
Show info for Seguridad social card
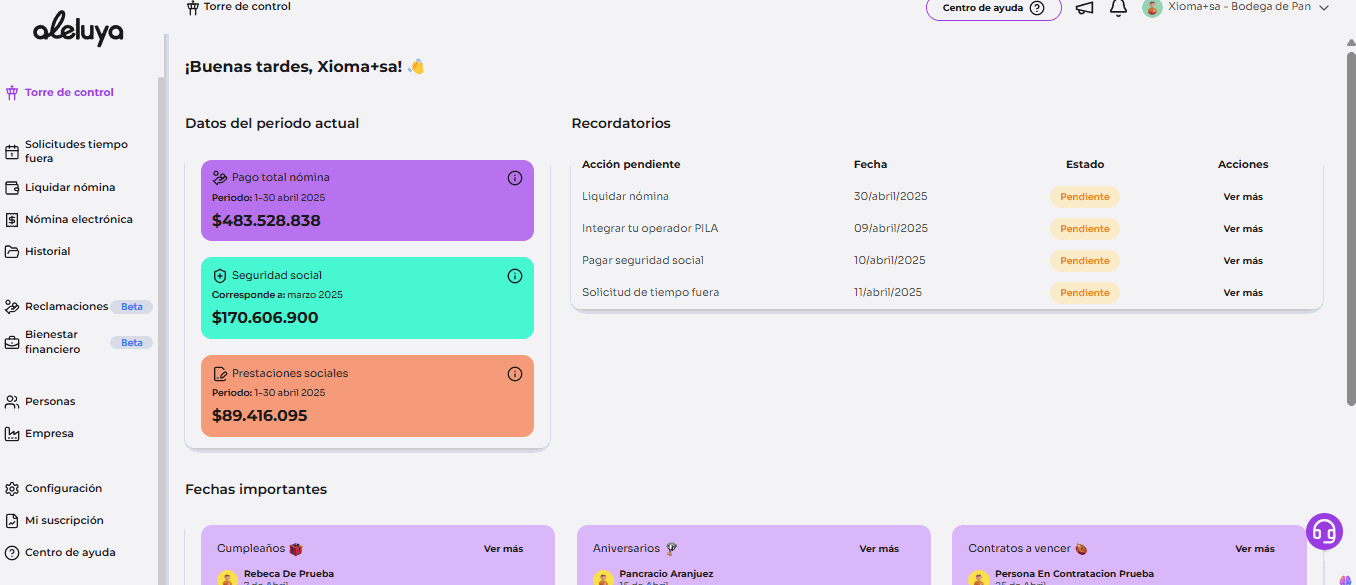[515, 276]
